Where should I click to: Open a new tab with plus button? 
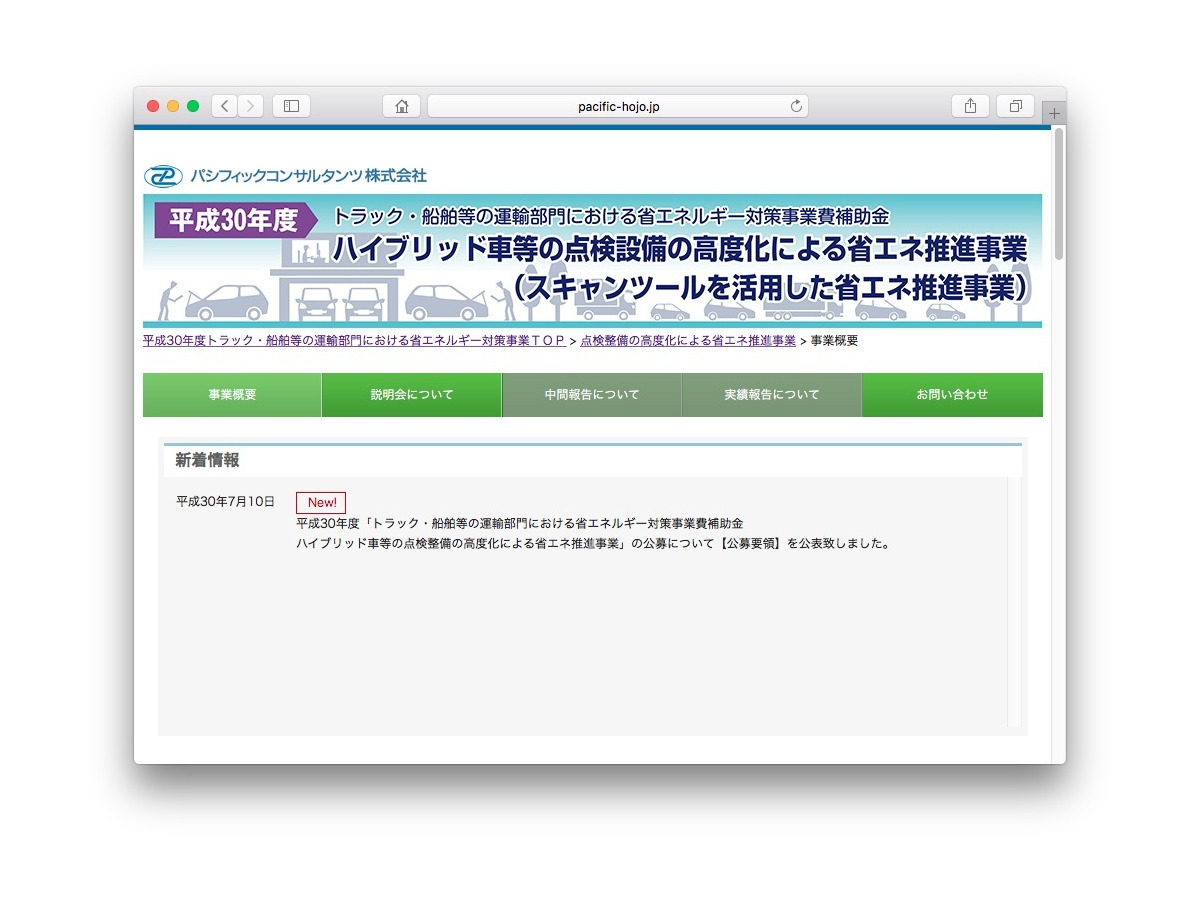point(1054,114)
